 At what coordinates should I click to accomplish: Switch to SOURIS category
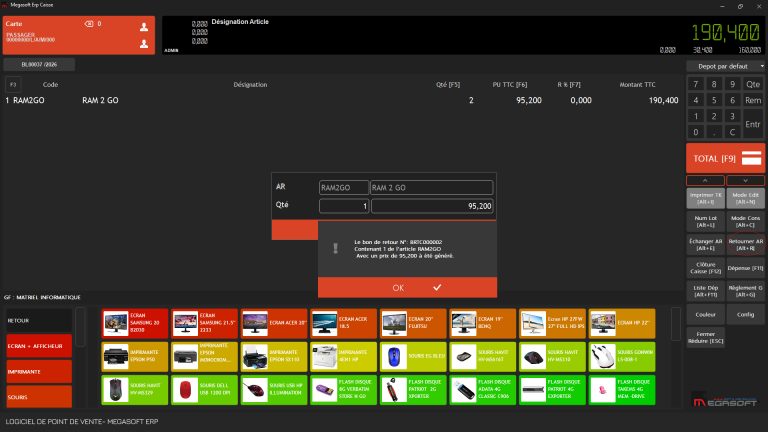[39, 396]
